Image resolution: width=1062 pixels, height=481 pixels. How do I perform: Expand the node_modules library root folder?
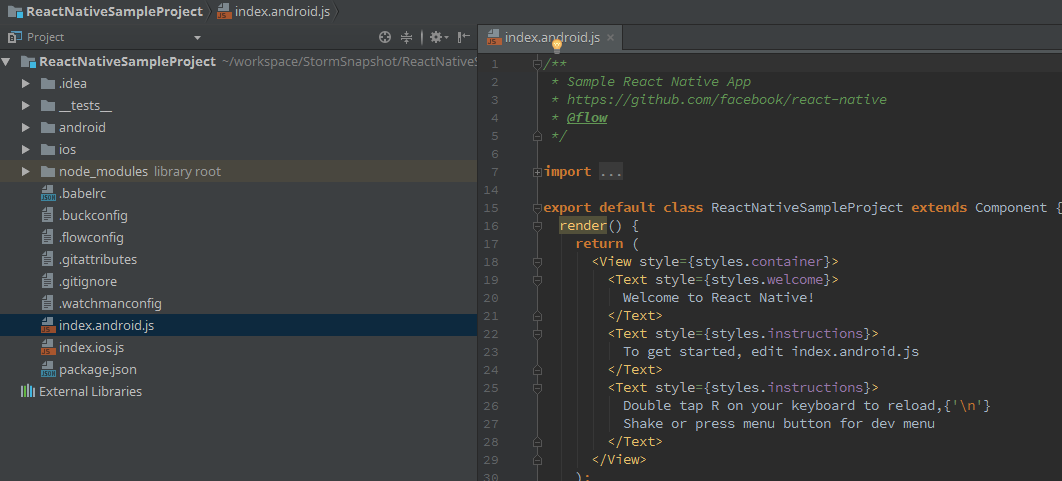point(26,171)
